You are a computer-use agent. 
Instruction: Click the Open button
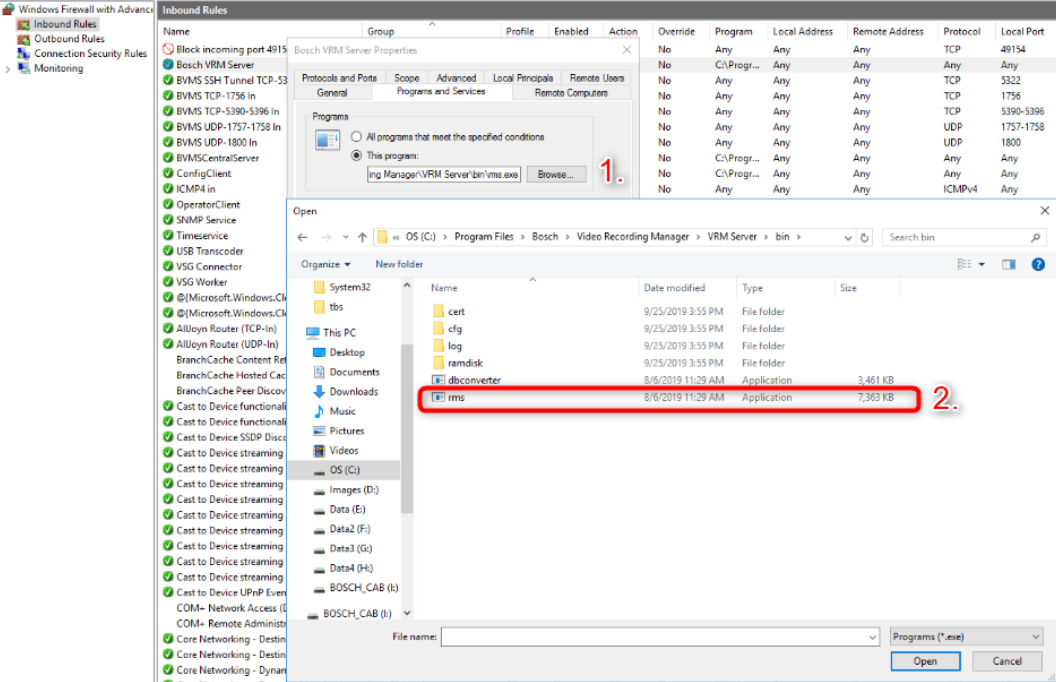925,661
